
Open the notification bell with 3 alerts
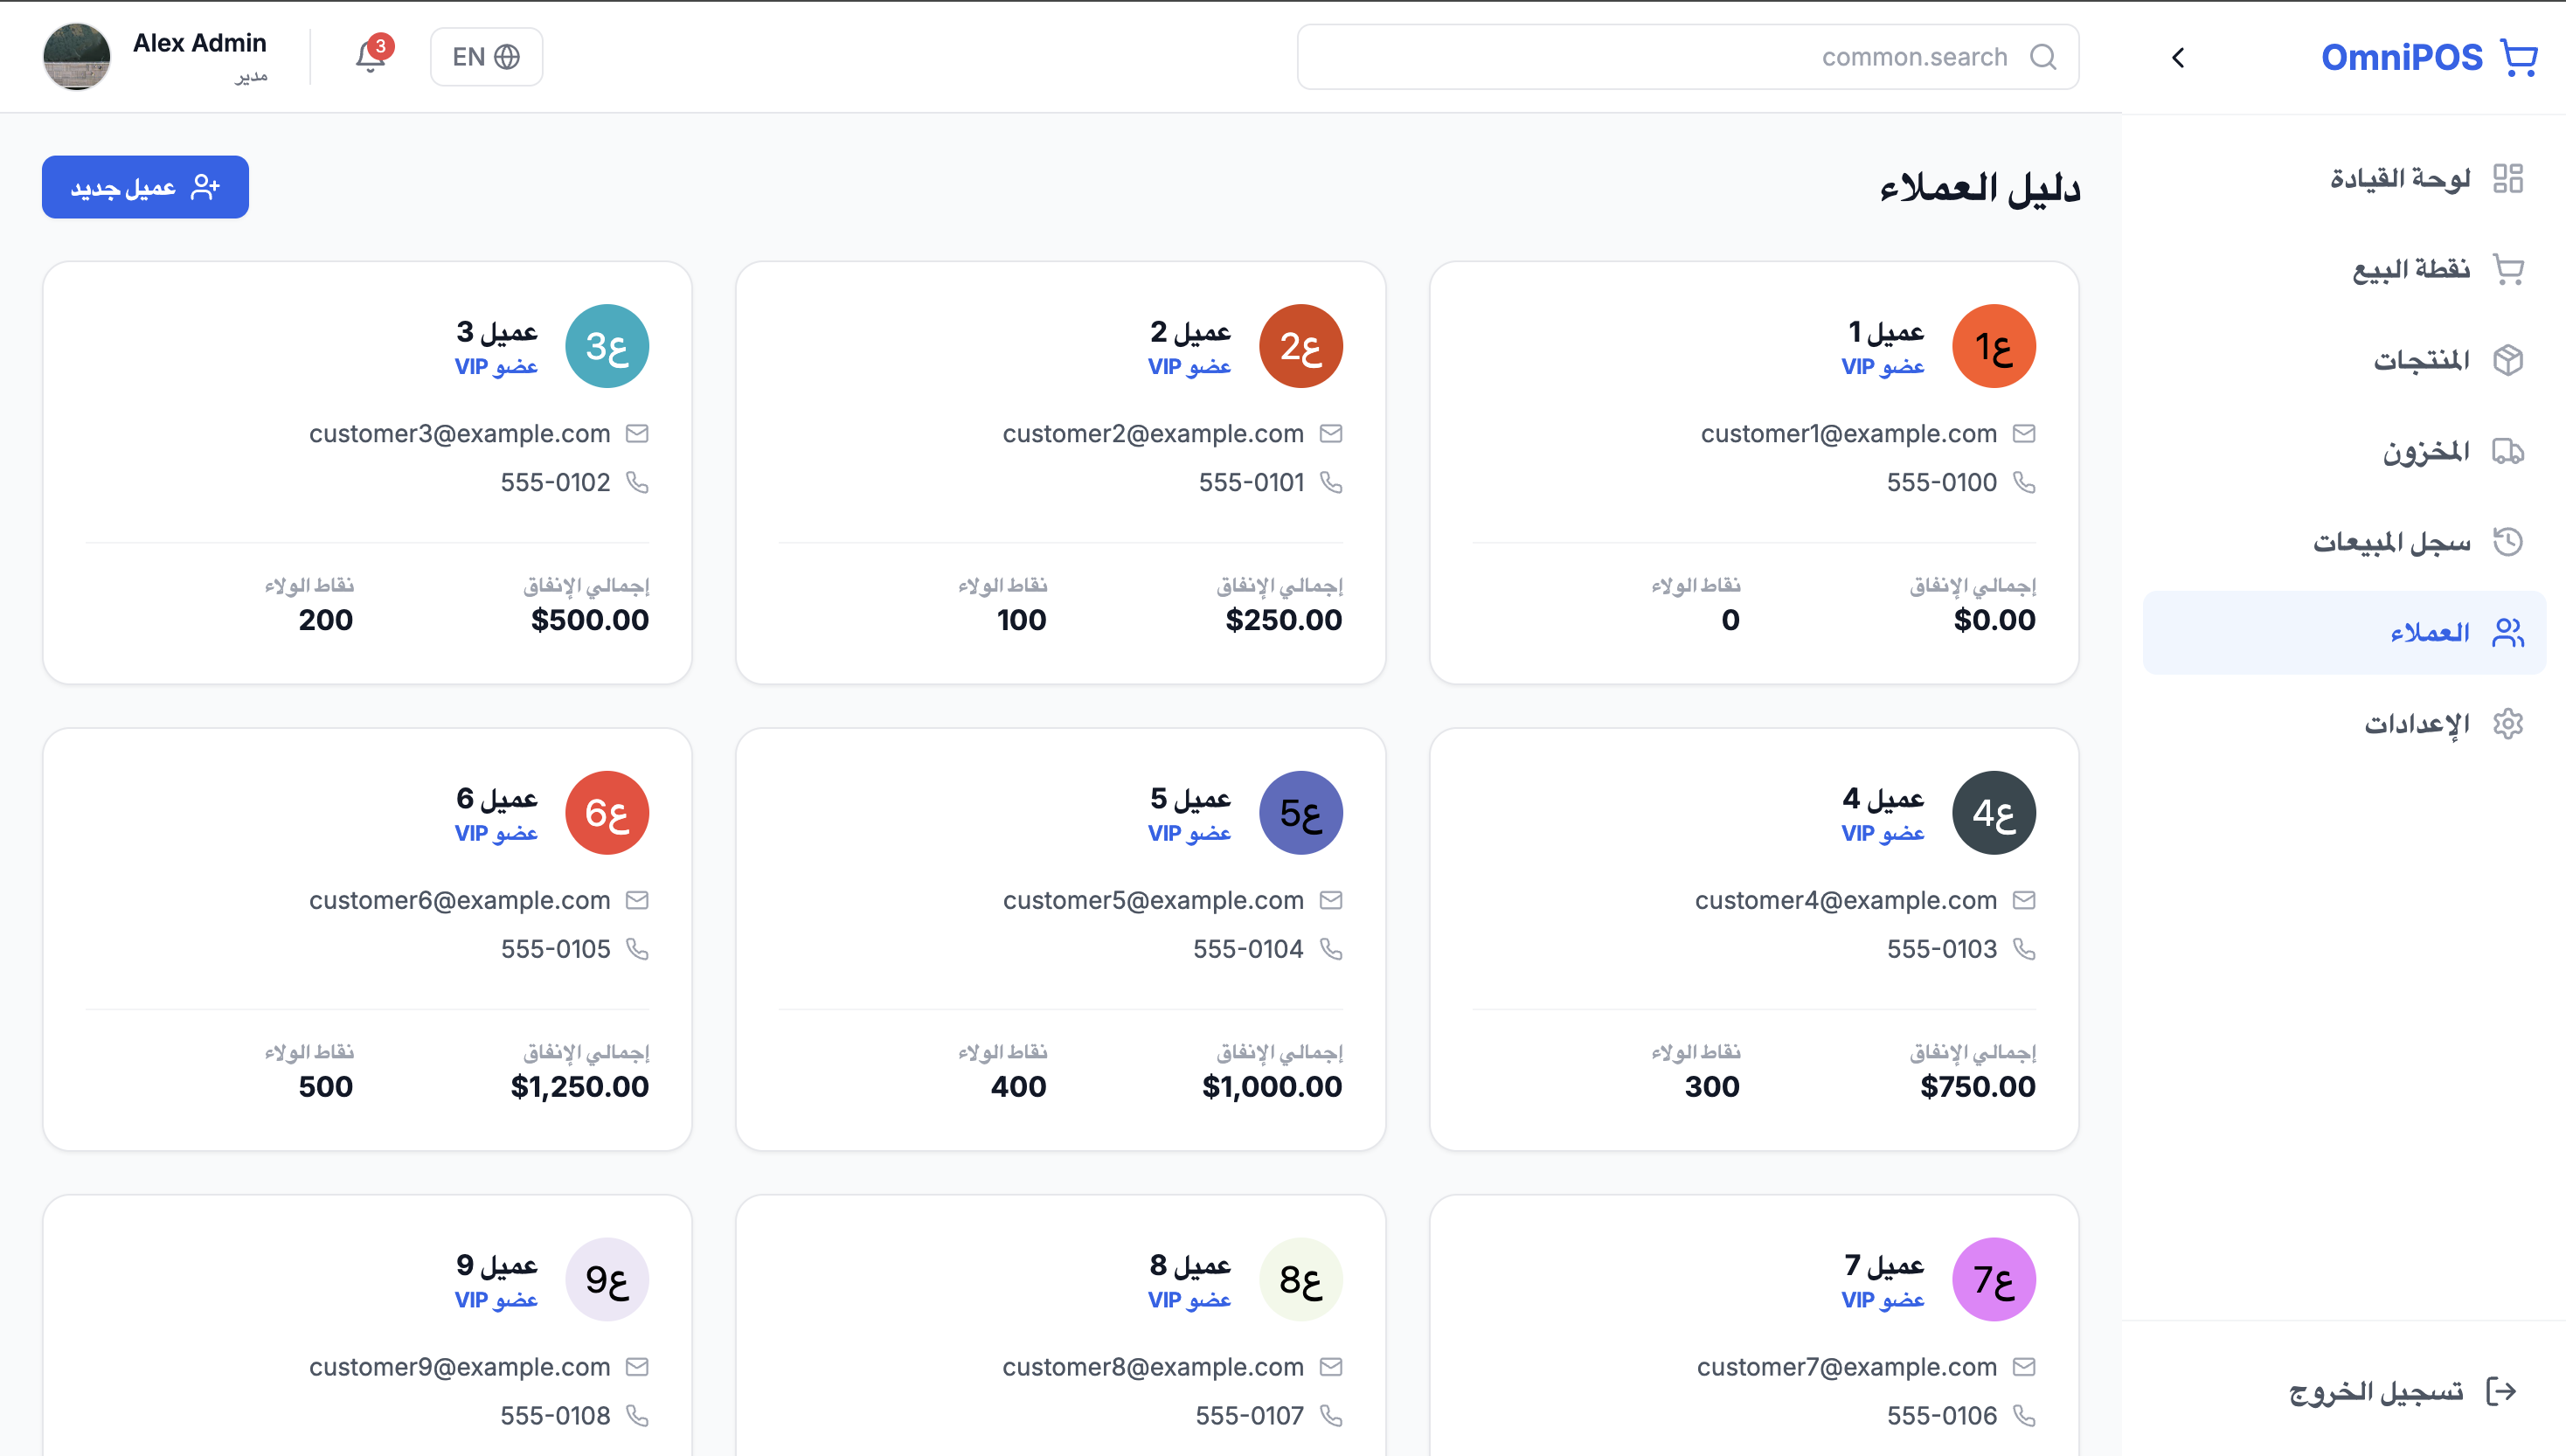tap(370, 57)
